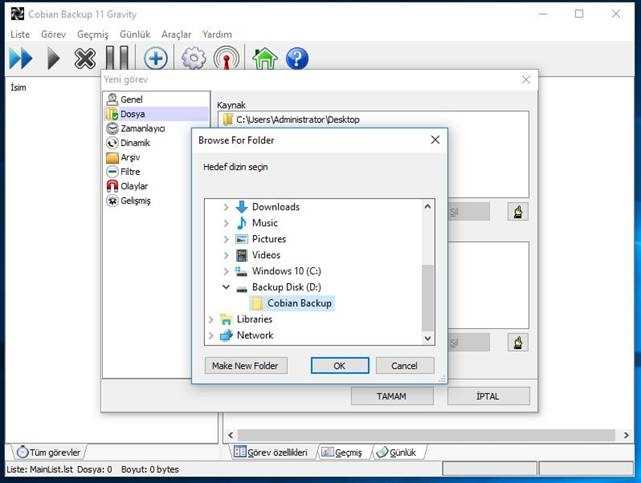Open the Günlük menu

[135, 34]
